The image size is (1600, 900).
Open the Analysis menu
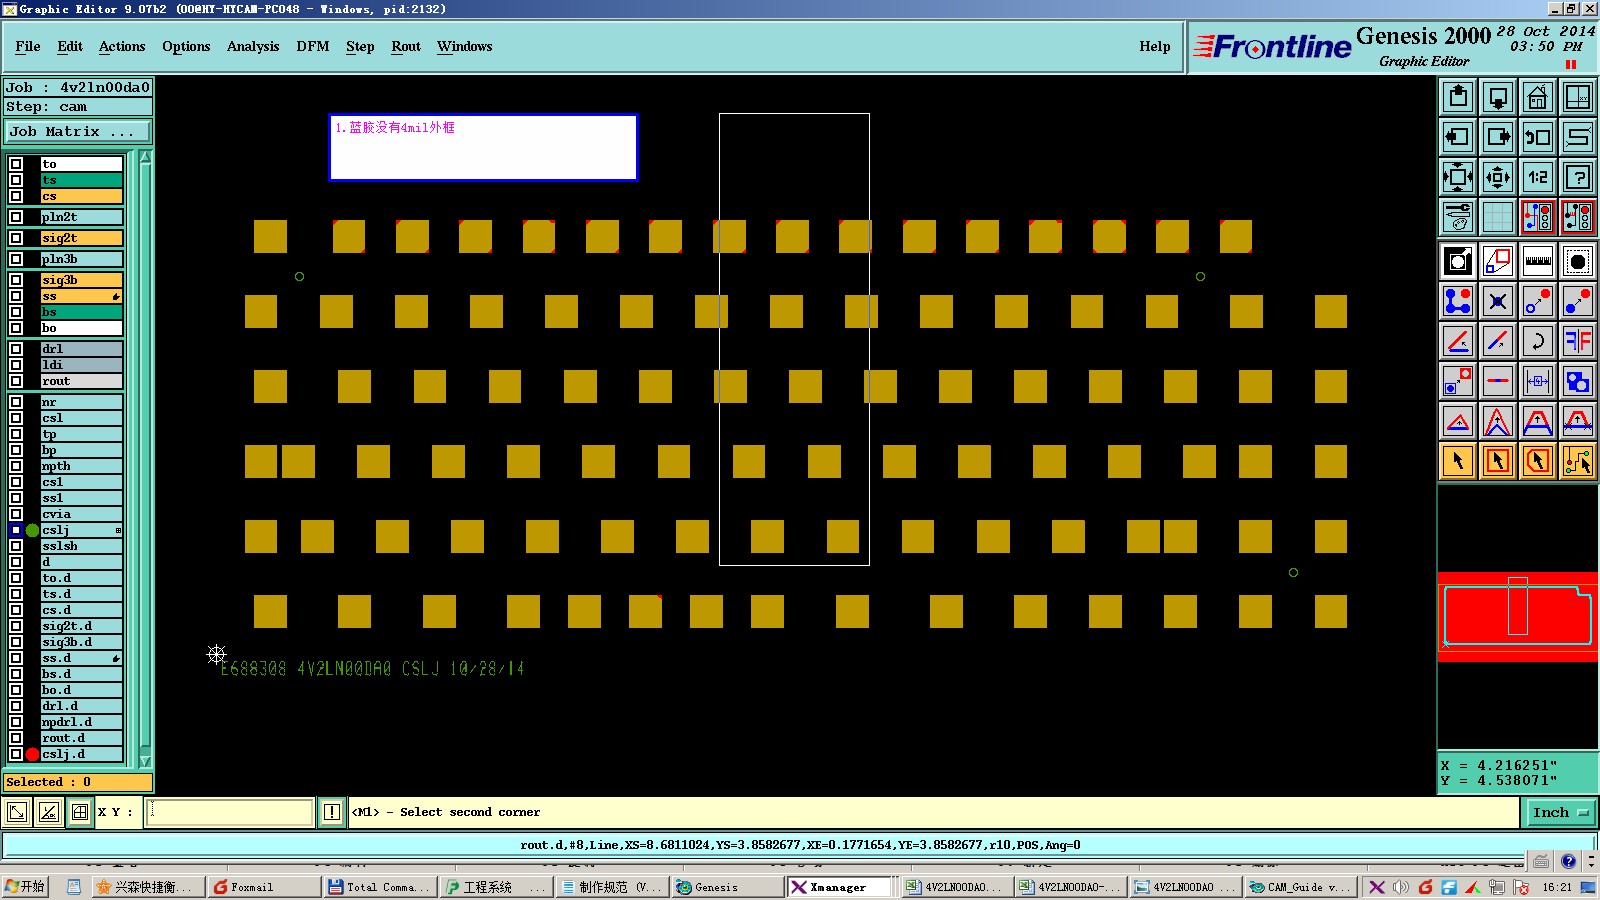(x=253, y=46)
